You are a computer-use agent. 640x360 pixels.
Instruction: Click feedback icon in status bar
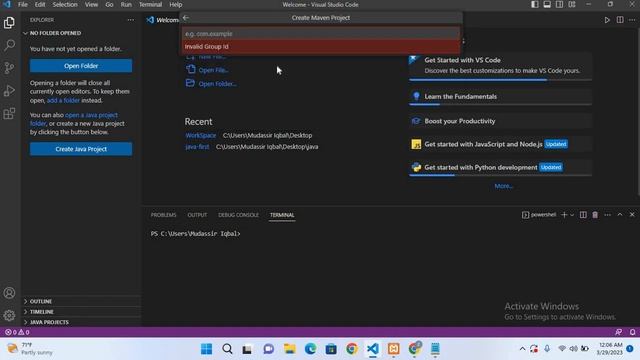coord(618,332)
